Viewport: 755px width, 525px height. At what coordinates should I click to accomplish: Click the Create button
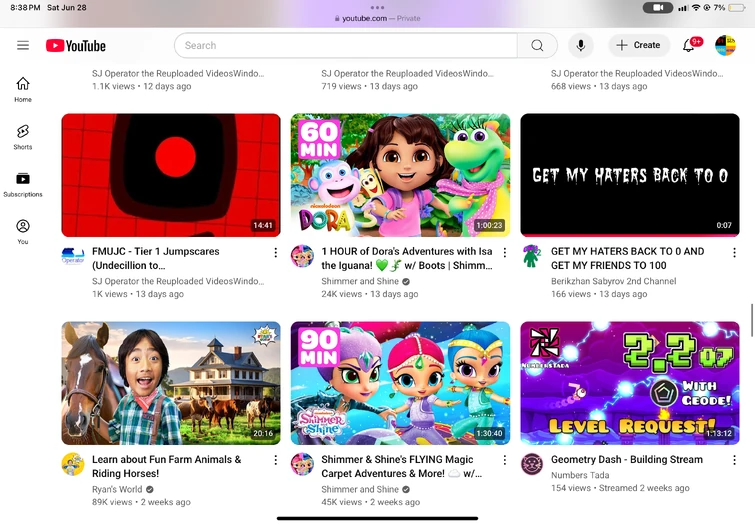pos(638,45)
